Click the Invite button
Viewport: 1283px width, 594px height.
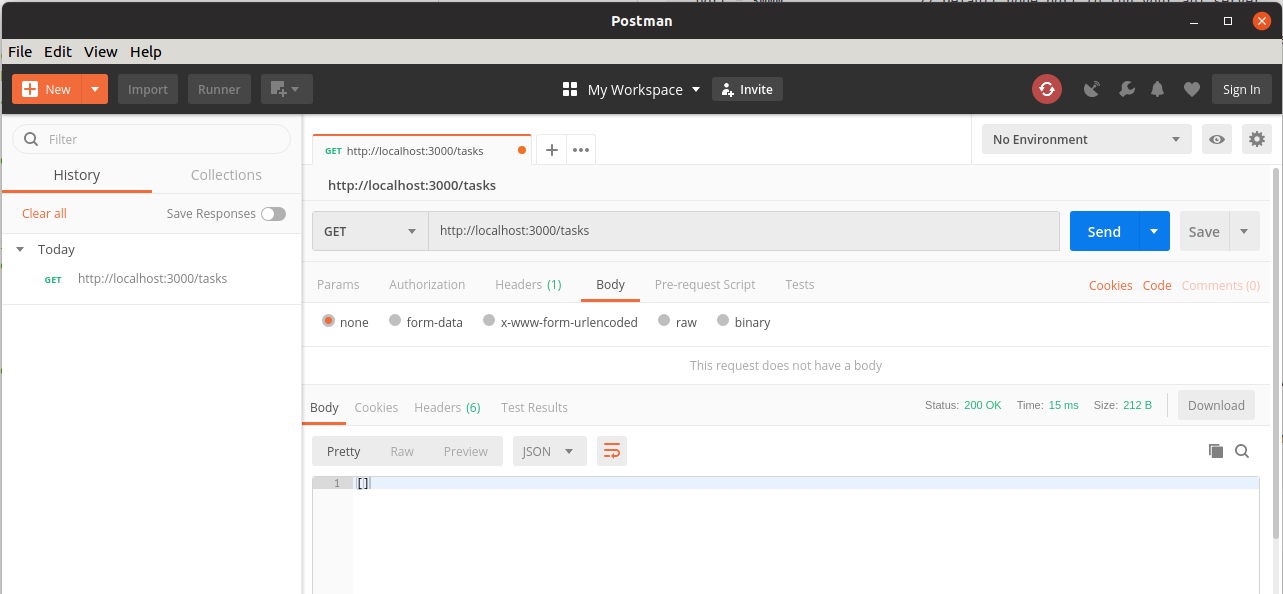point(747,89)
